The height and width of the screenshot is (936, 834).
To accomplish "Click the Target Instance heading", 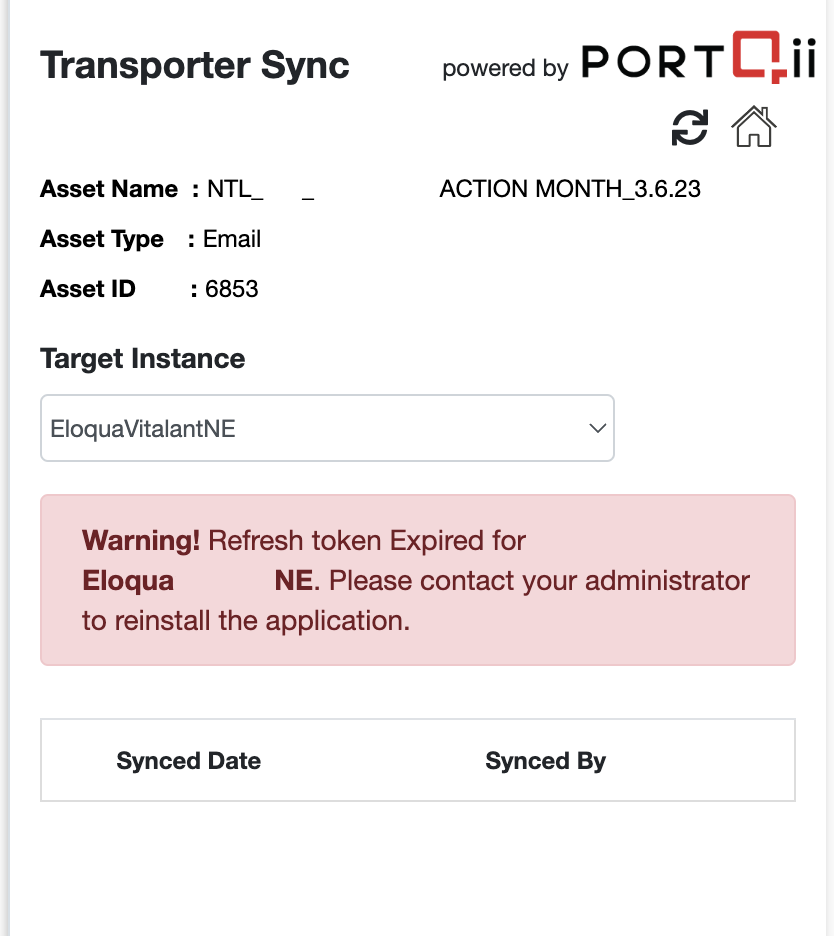I will 143,359.
